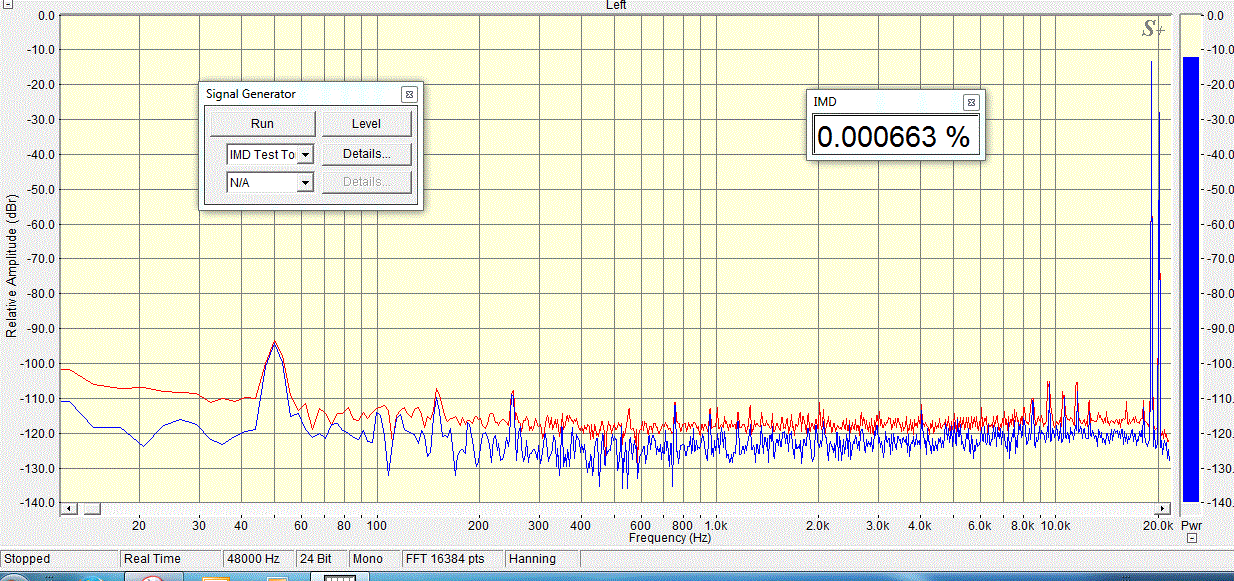Click the Stopped status bar field

point(60,559)
